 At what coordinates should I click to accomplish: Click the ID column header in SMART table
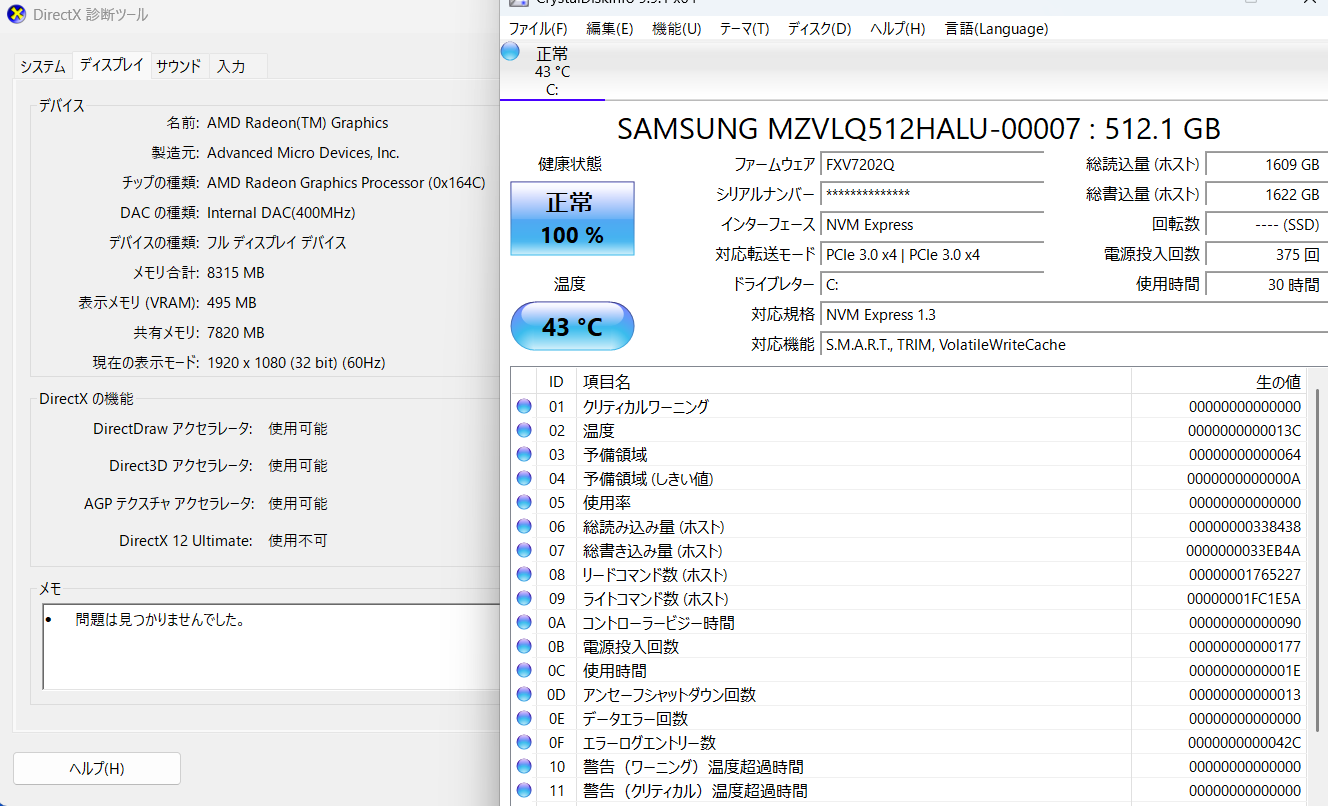pyautogui.click(x=556, y=382)
